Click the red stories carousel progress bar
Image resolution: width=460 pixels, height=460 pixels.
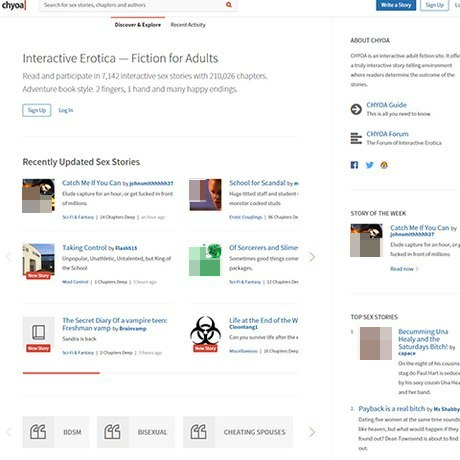pos(61,373)
